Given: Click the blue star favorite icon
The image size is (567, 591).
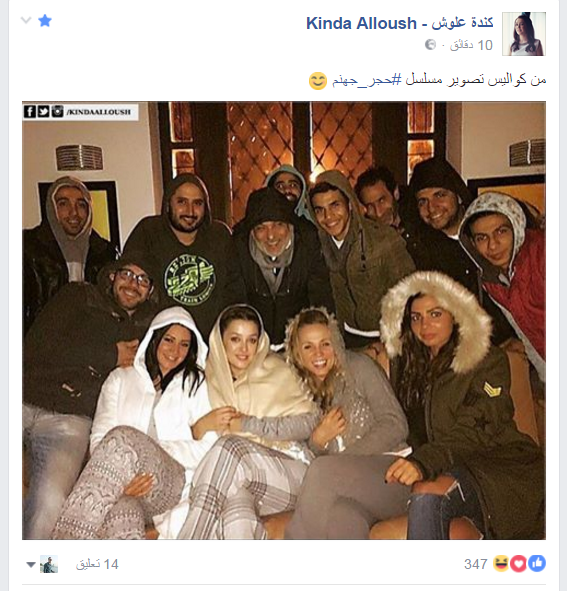Looking at the screenshot, I should pyautogui.click(x=45, y=21).
